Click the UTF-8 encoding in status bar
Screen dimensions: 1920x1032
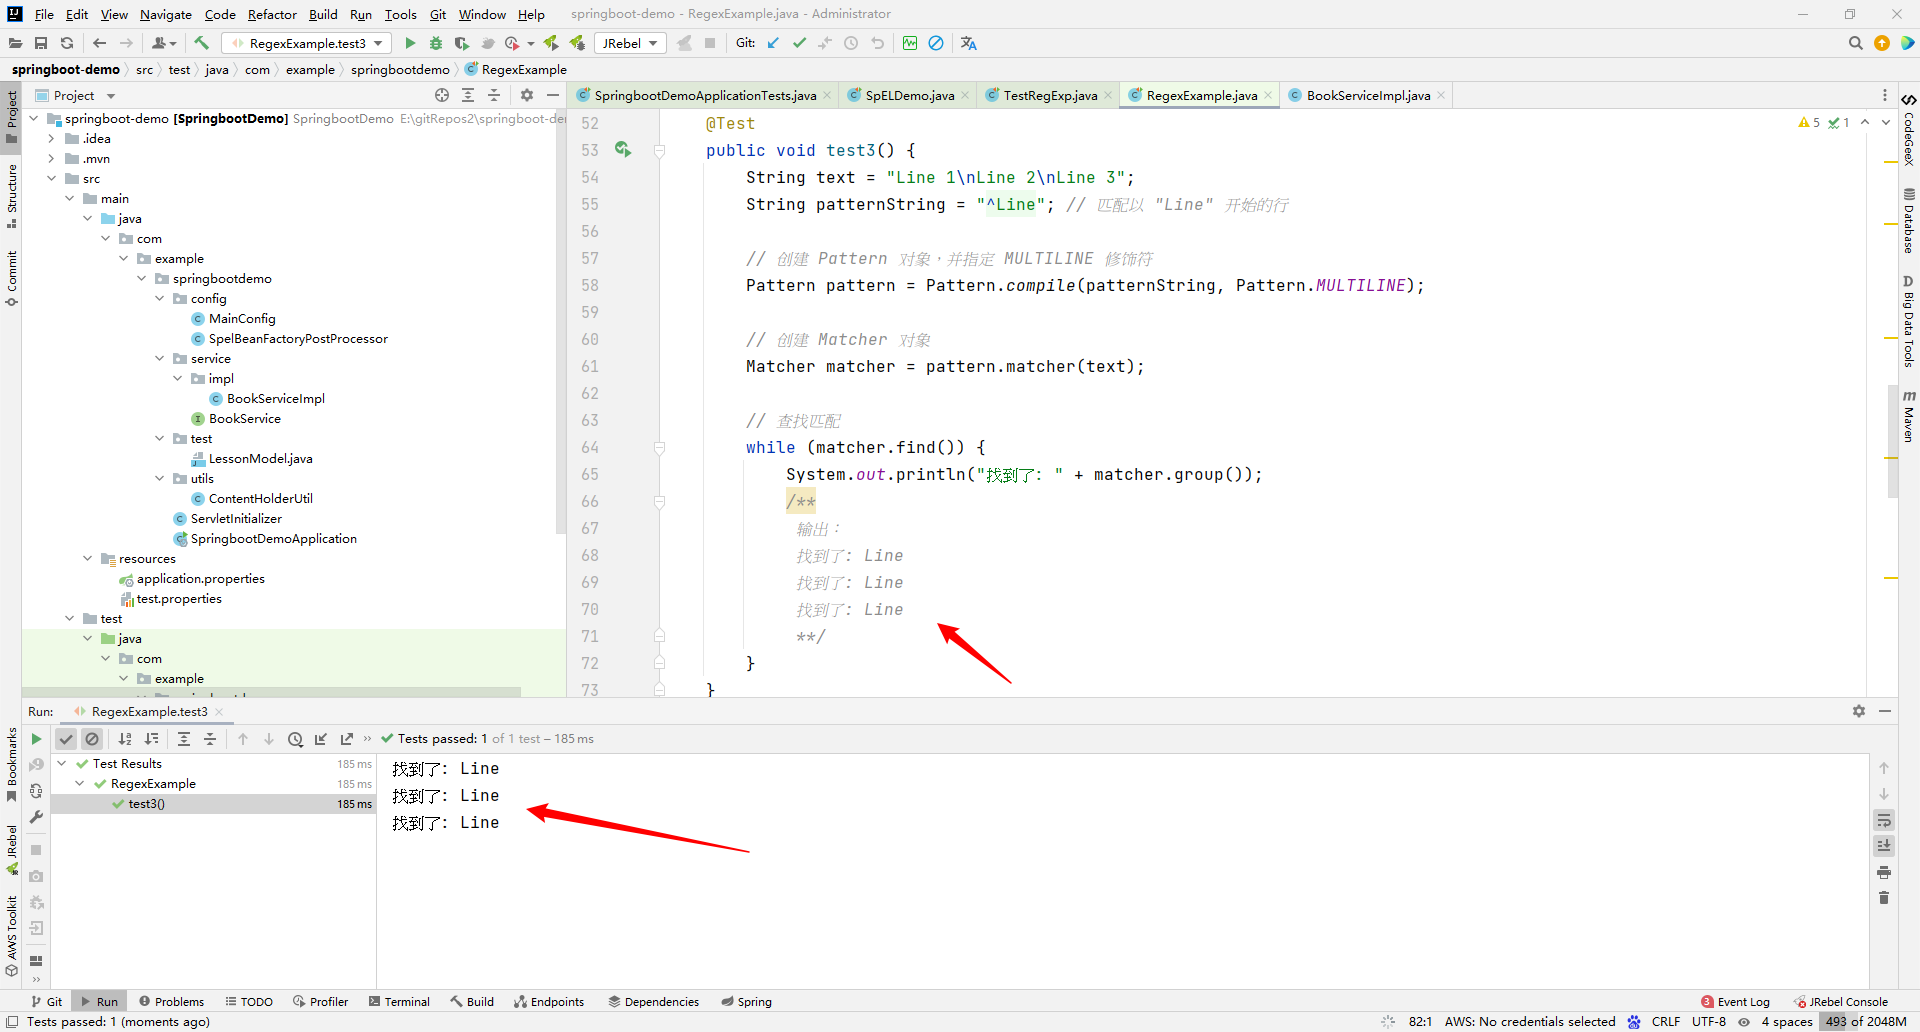(1709, 1021)
